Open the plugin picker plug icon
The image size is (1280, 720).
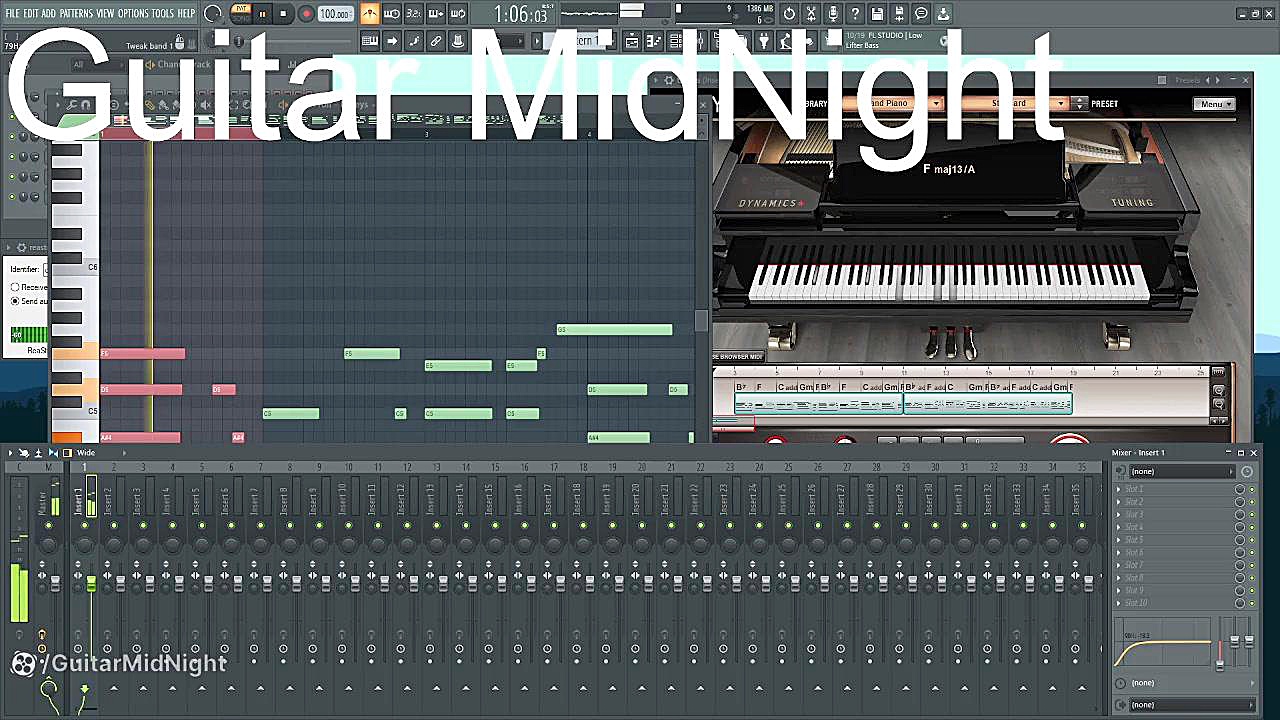(x=764, y=41)
